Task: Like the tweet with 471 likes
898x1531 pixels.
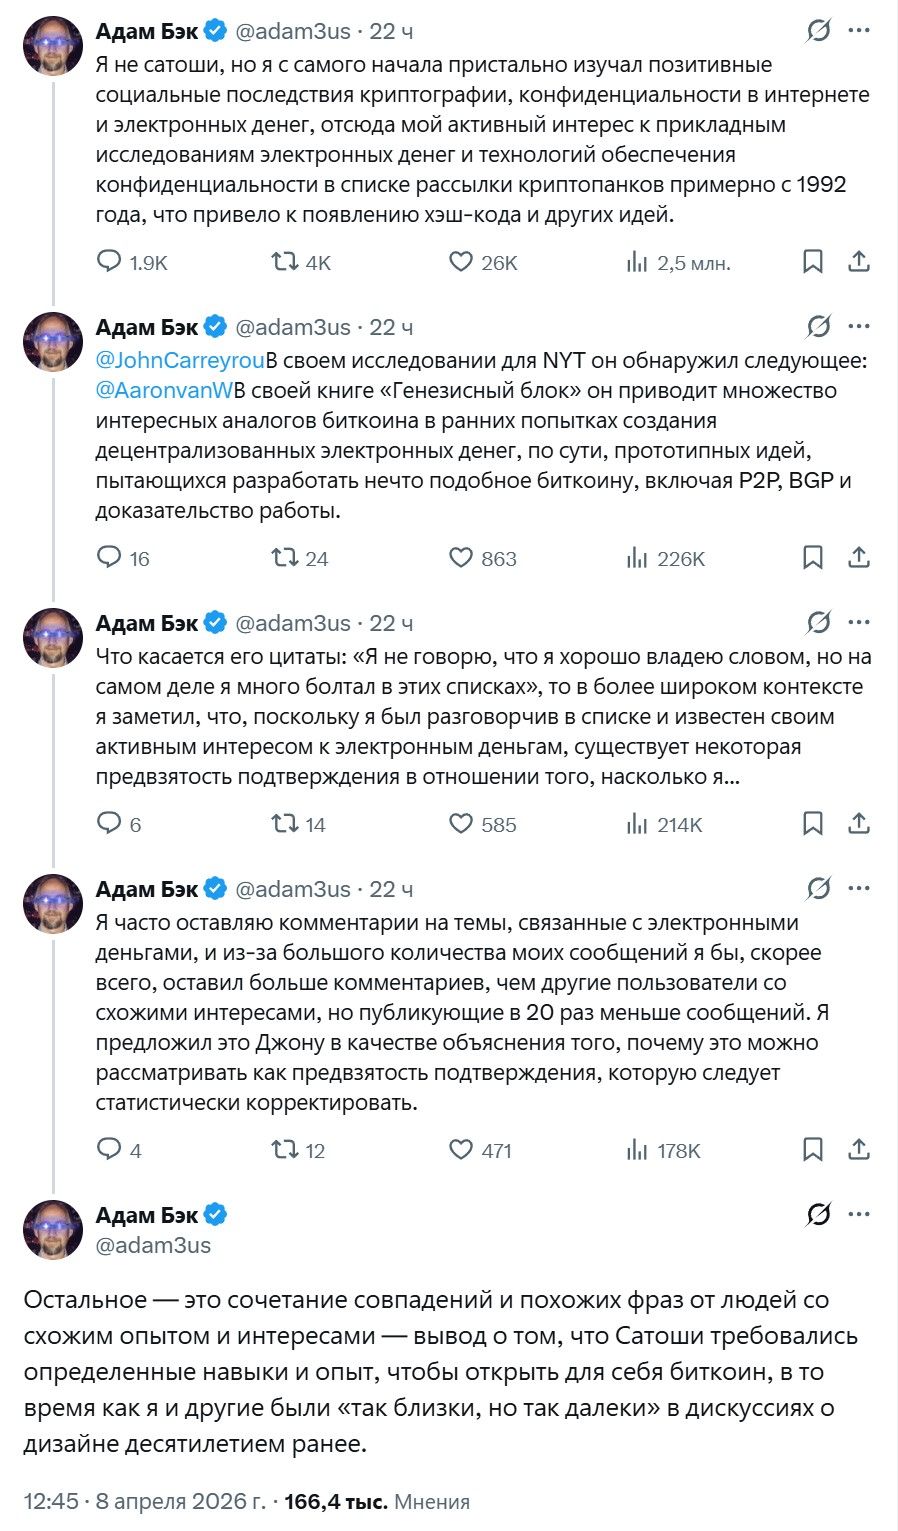Action: (x=460, y=1150)
